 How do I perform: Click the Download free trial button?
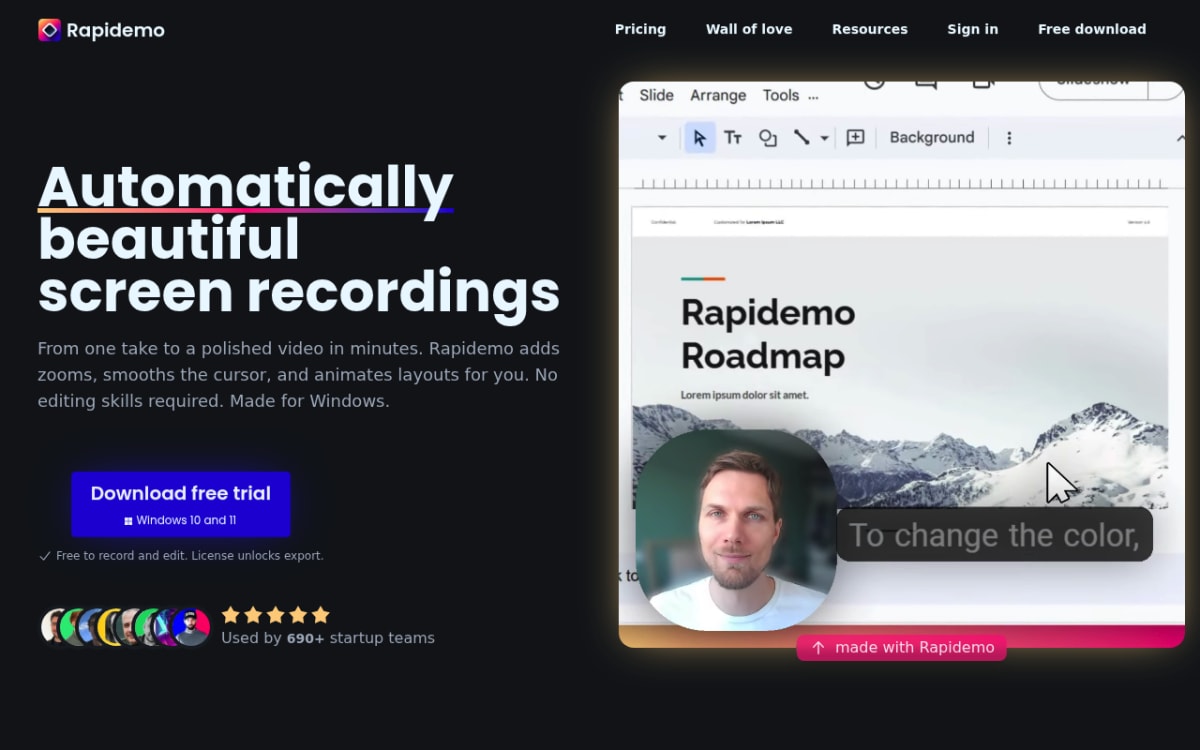(181, 504)
